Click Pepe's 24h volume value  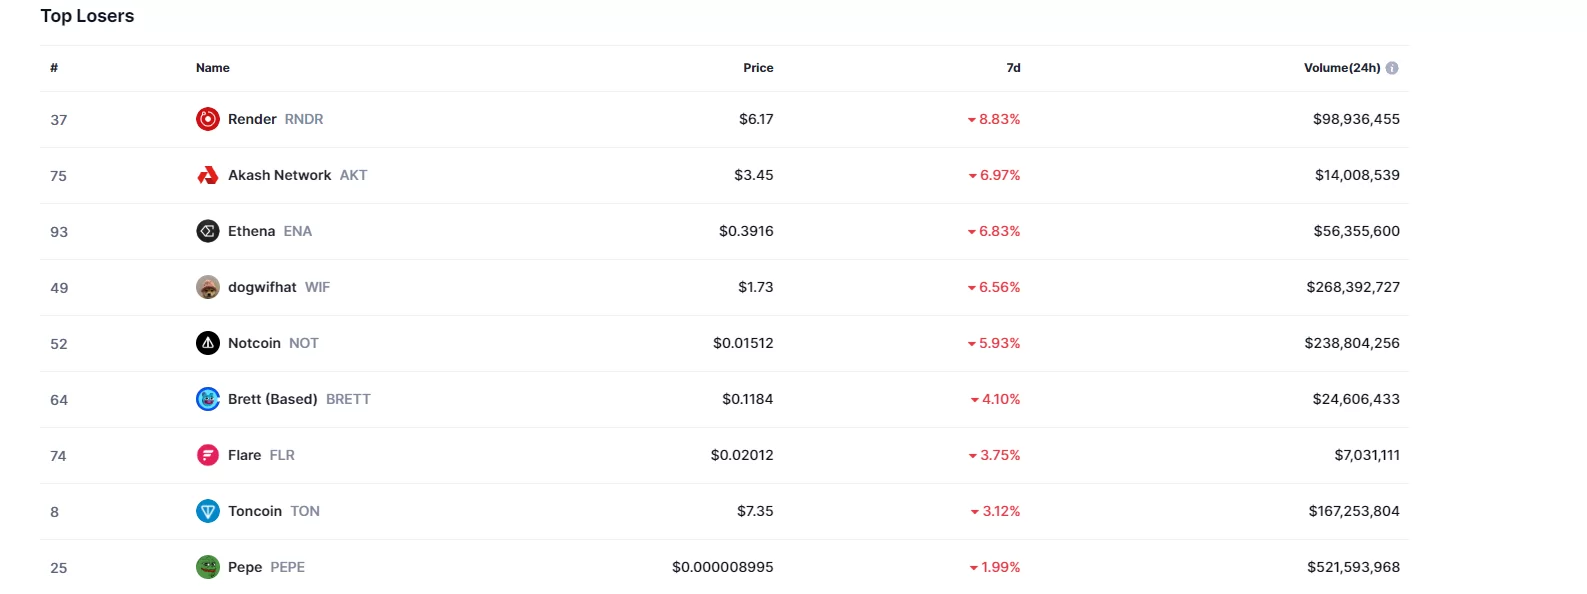coord(1353,567)
